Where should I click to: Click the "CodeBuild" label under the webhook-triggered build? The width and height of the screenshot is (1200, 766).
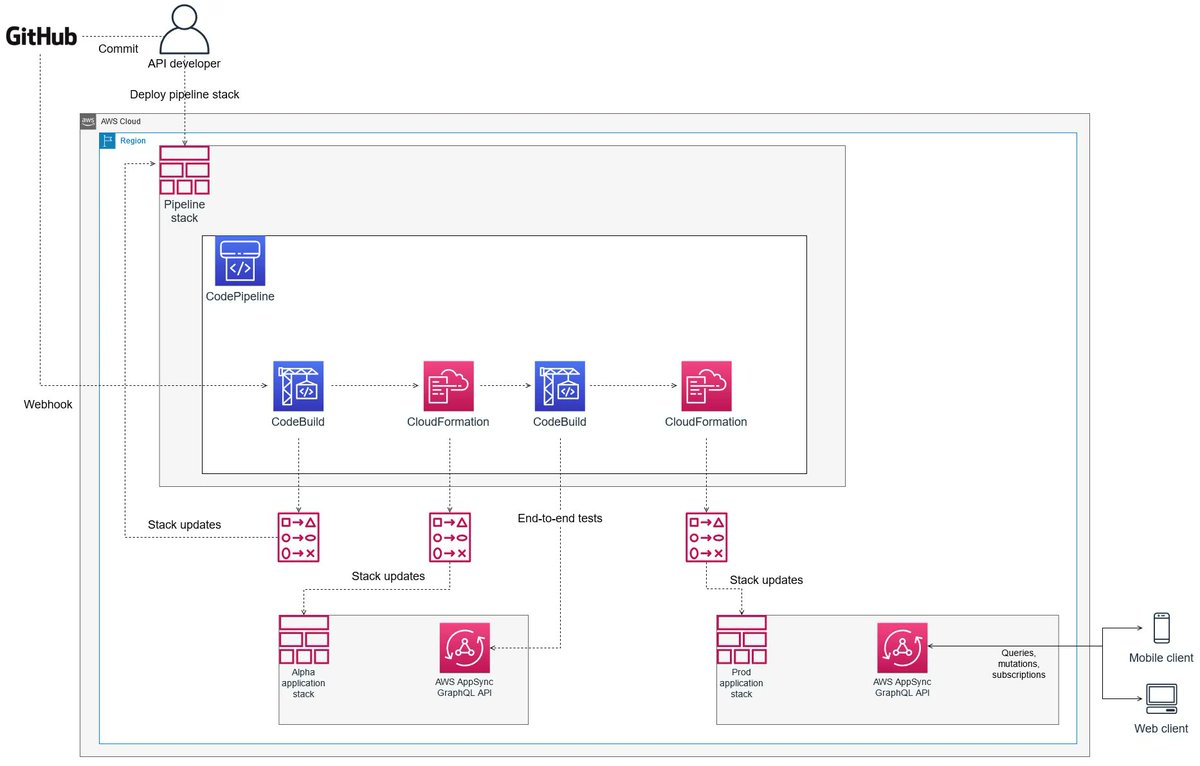pyautogui.click(x=298, y=422)
